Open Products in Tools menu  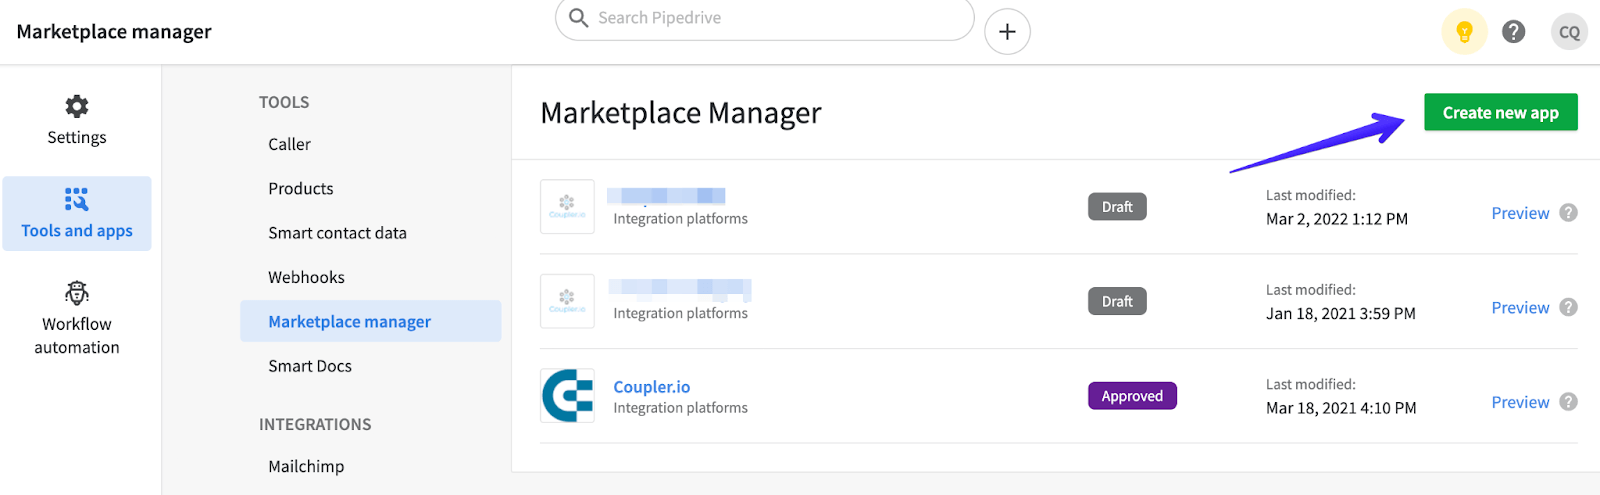click(300, 188)
